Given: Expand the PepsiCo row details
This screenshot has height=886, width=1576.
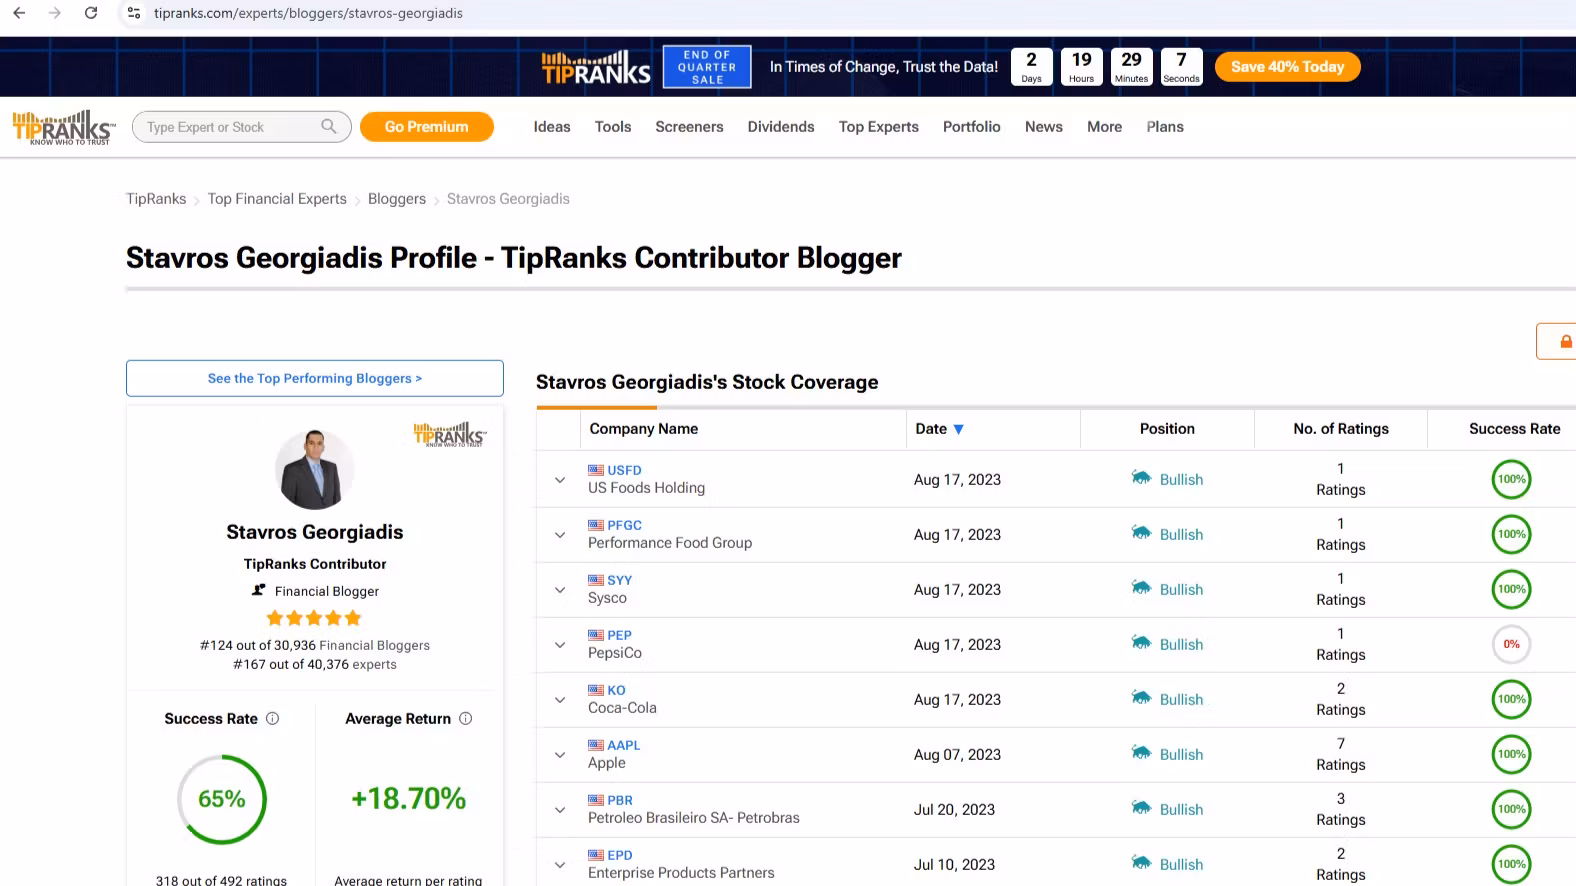Looking at the screenshot, I should (560, 645).
